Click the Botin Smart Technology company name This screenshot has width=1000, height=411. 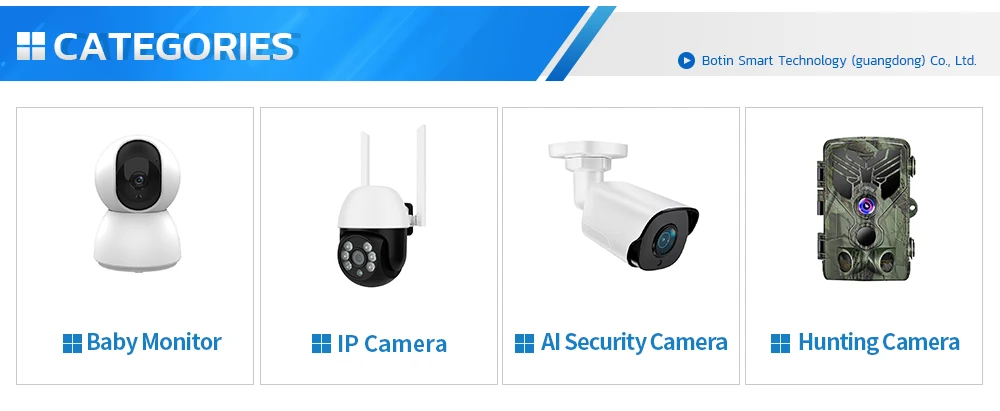coord(839,61)
